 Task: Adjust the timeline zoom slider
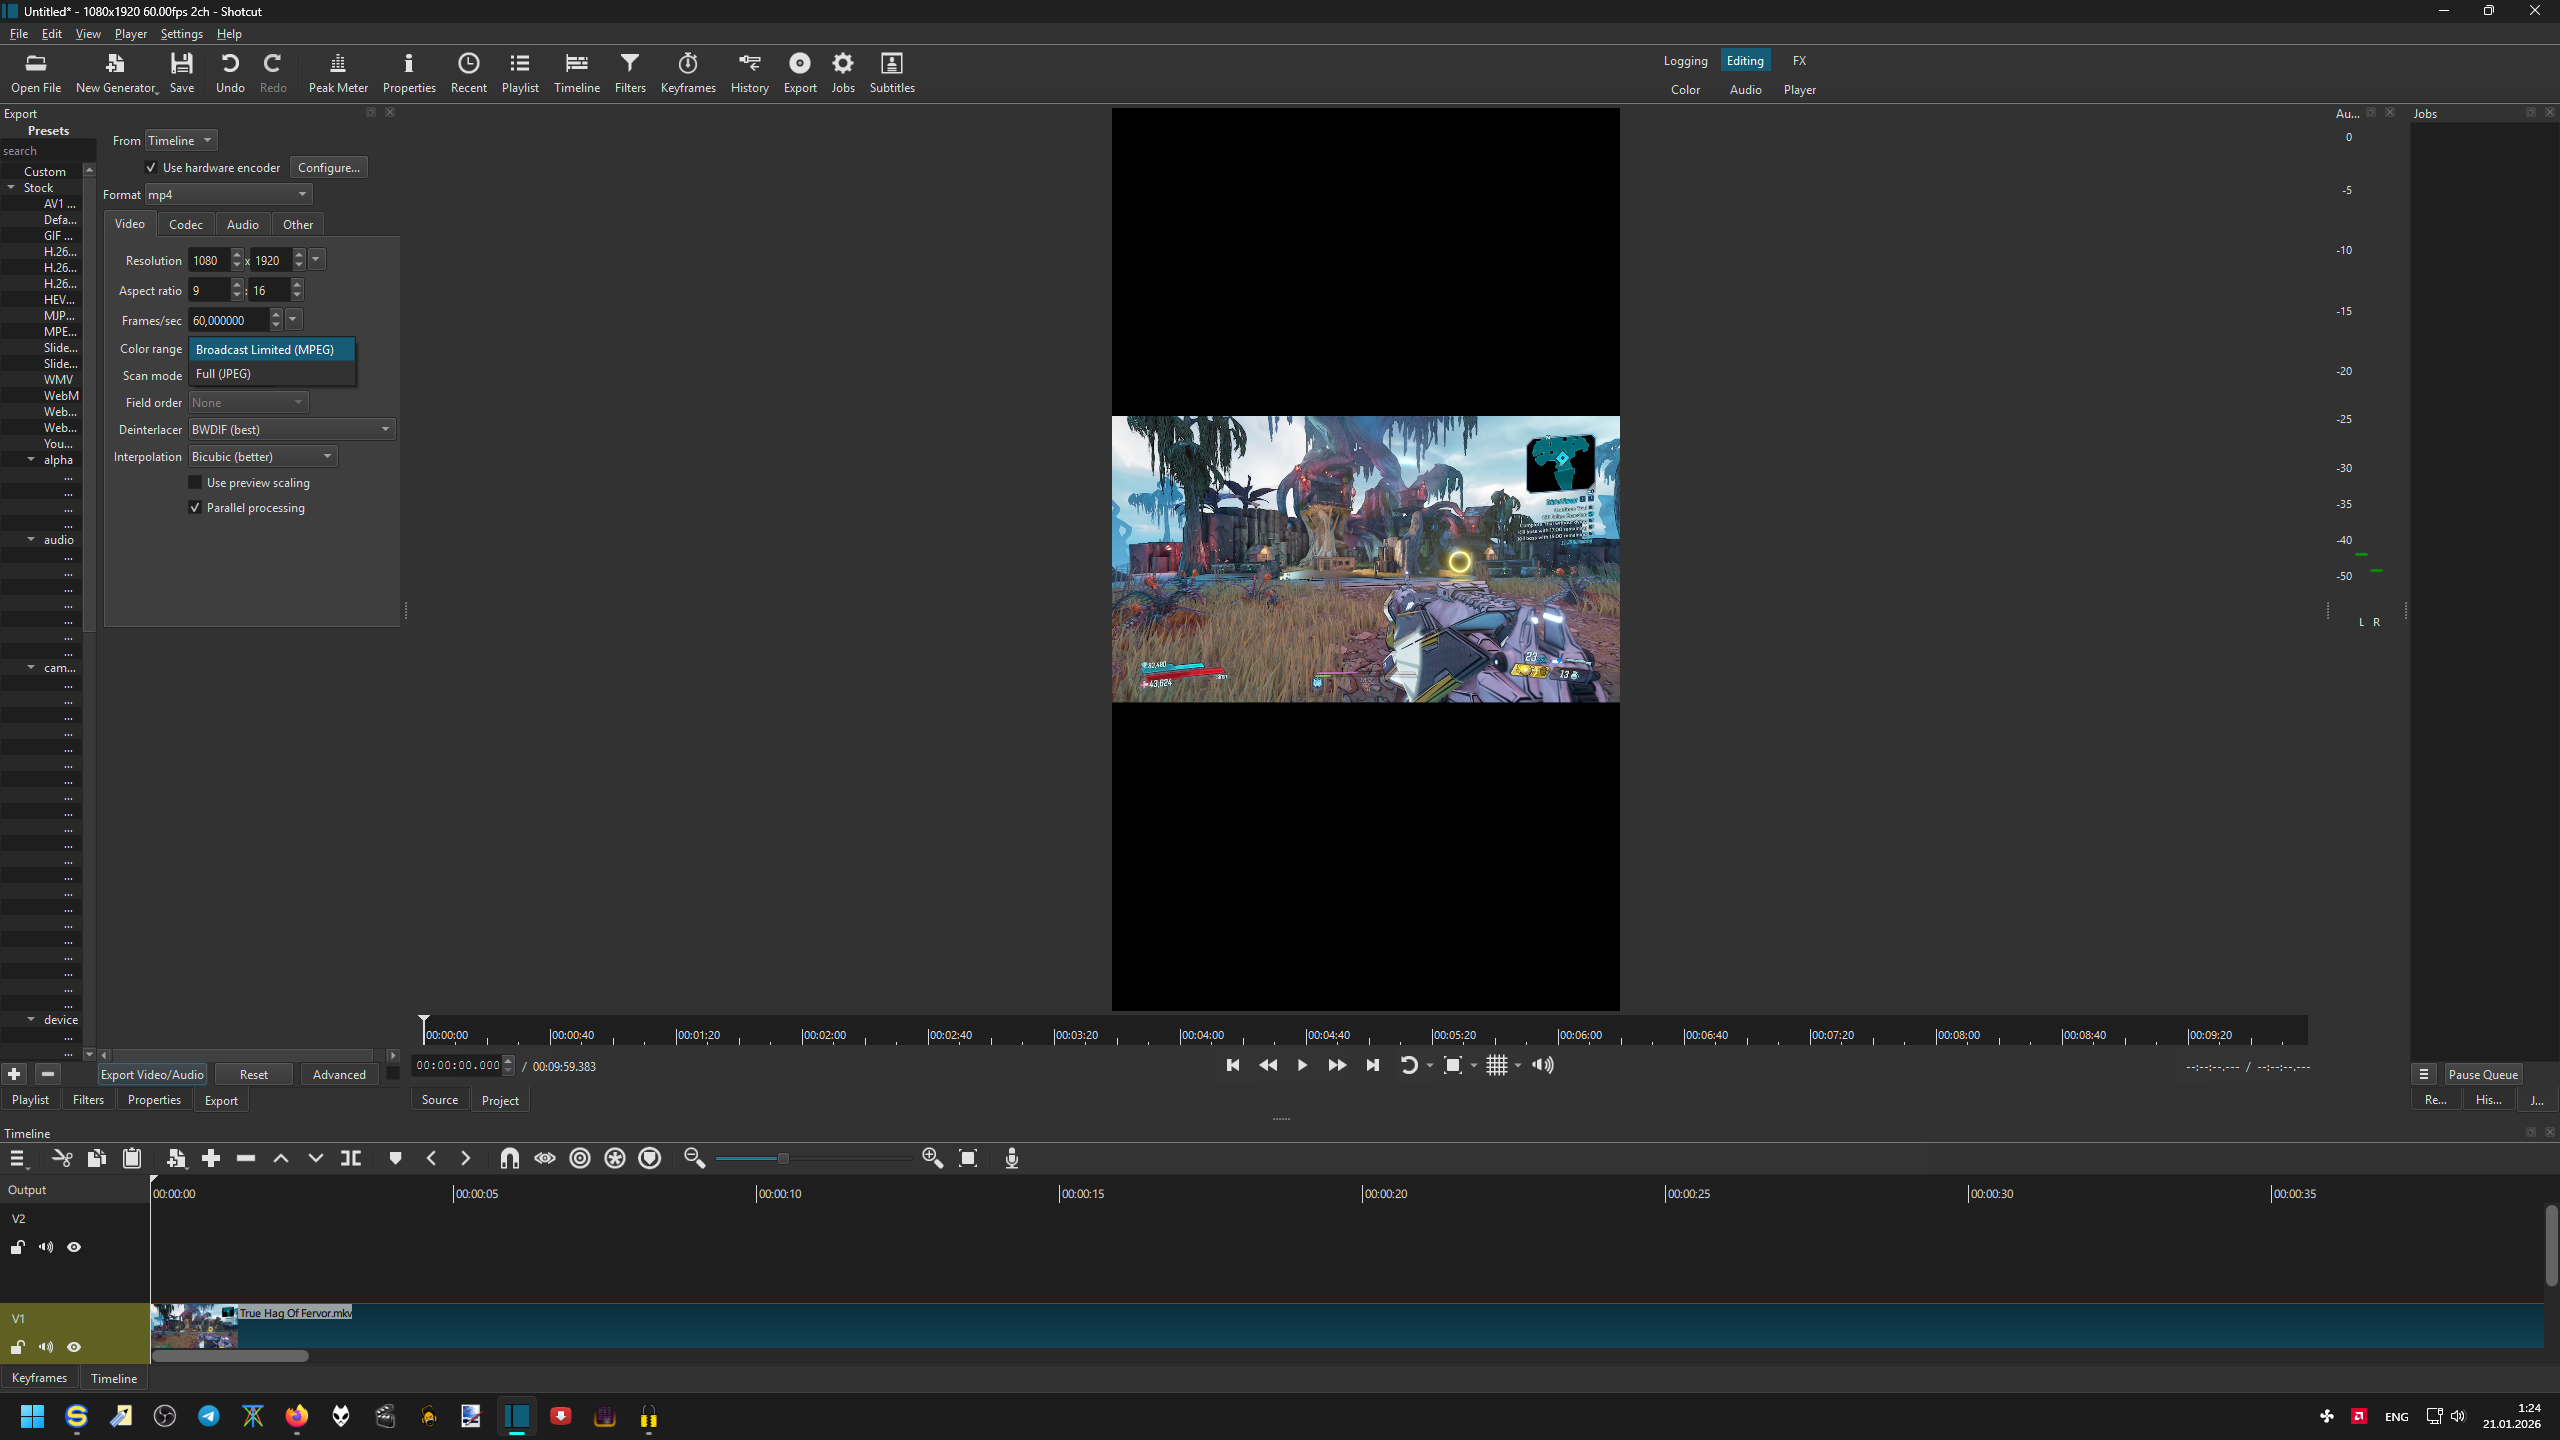coord(783,1158)
